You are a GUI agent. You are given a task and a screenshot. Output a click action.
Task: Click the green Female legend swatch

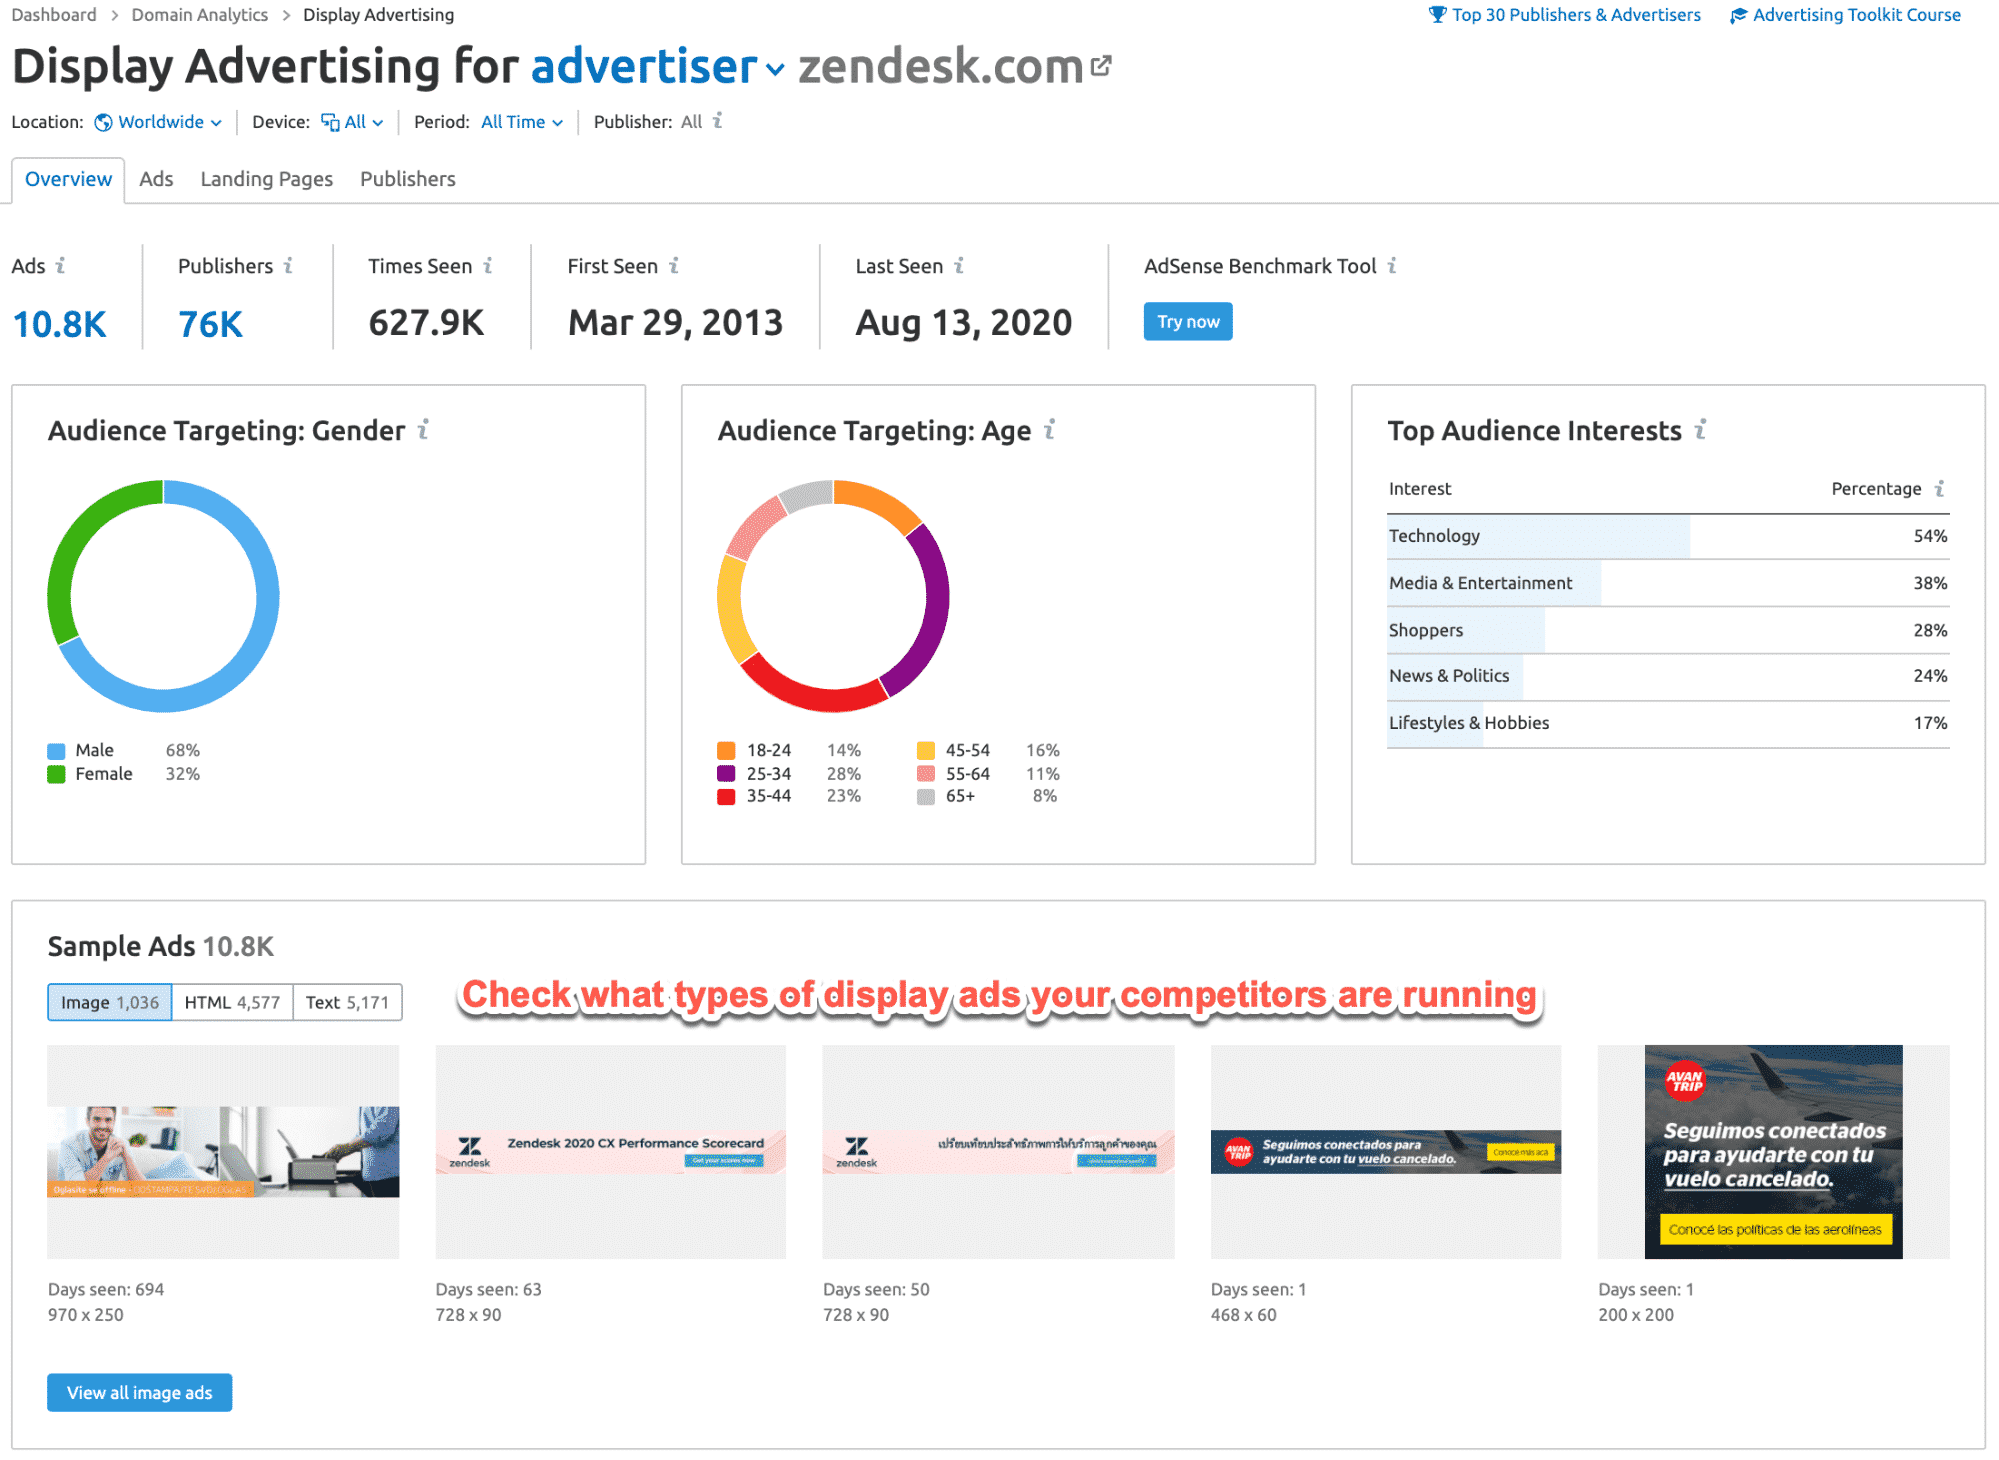tap(55, 772)
